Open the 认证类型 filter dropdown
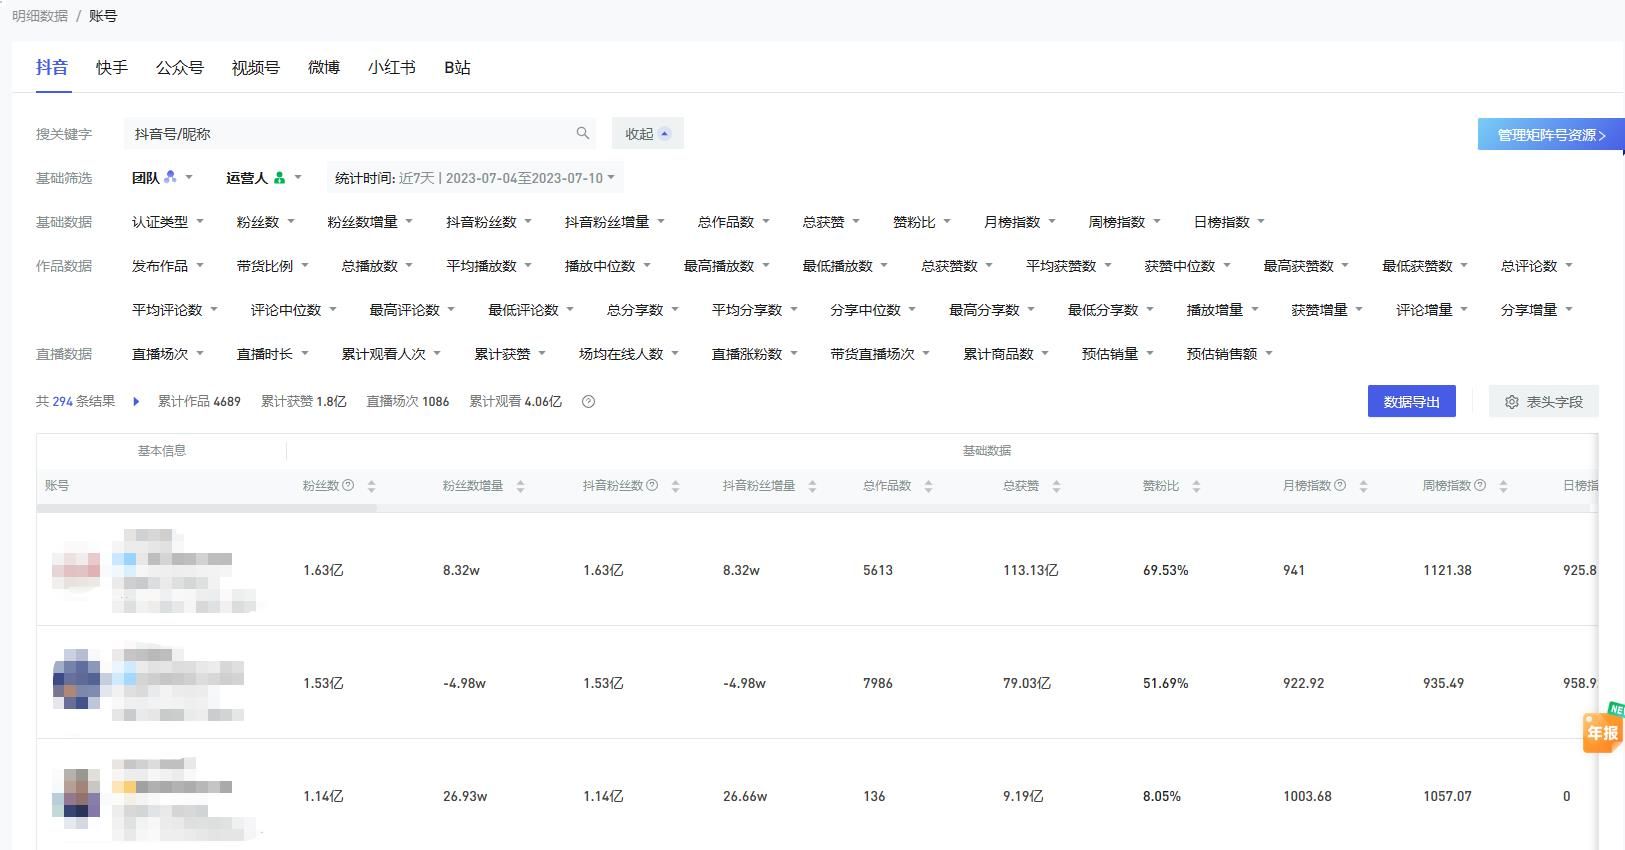The image size is (1625, 850). click(x=167, y=222)
